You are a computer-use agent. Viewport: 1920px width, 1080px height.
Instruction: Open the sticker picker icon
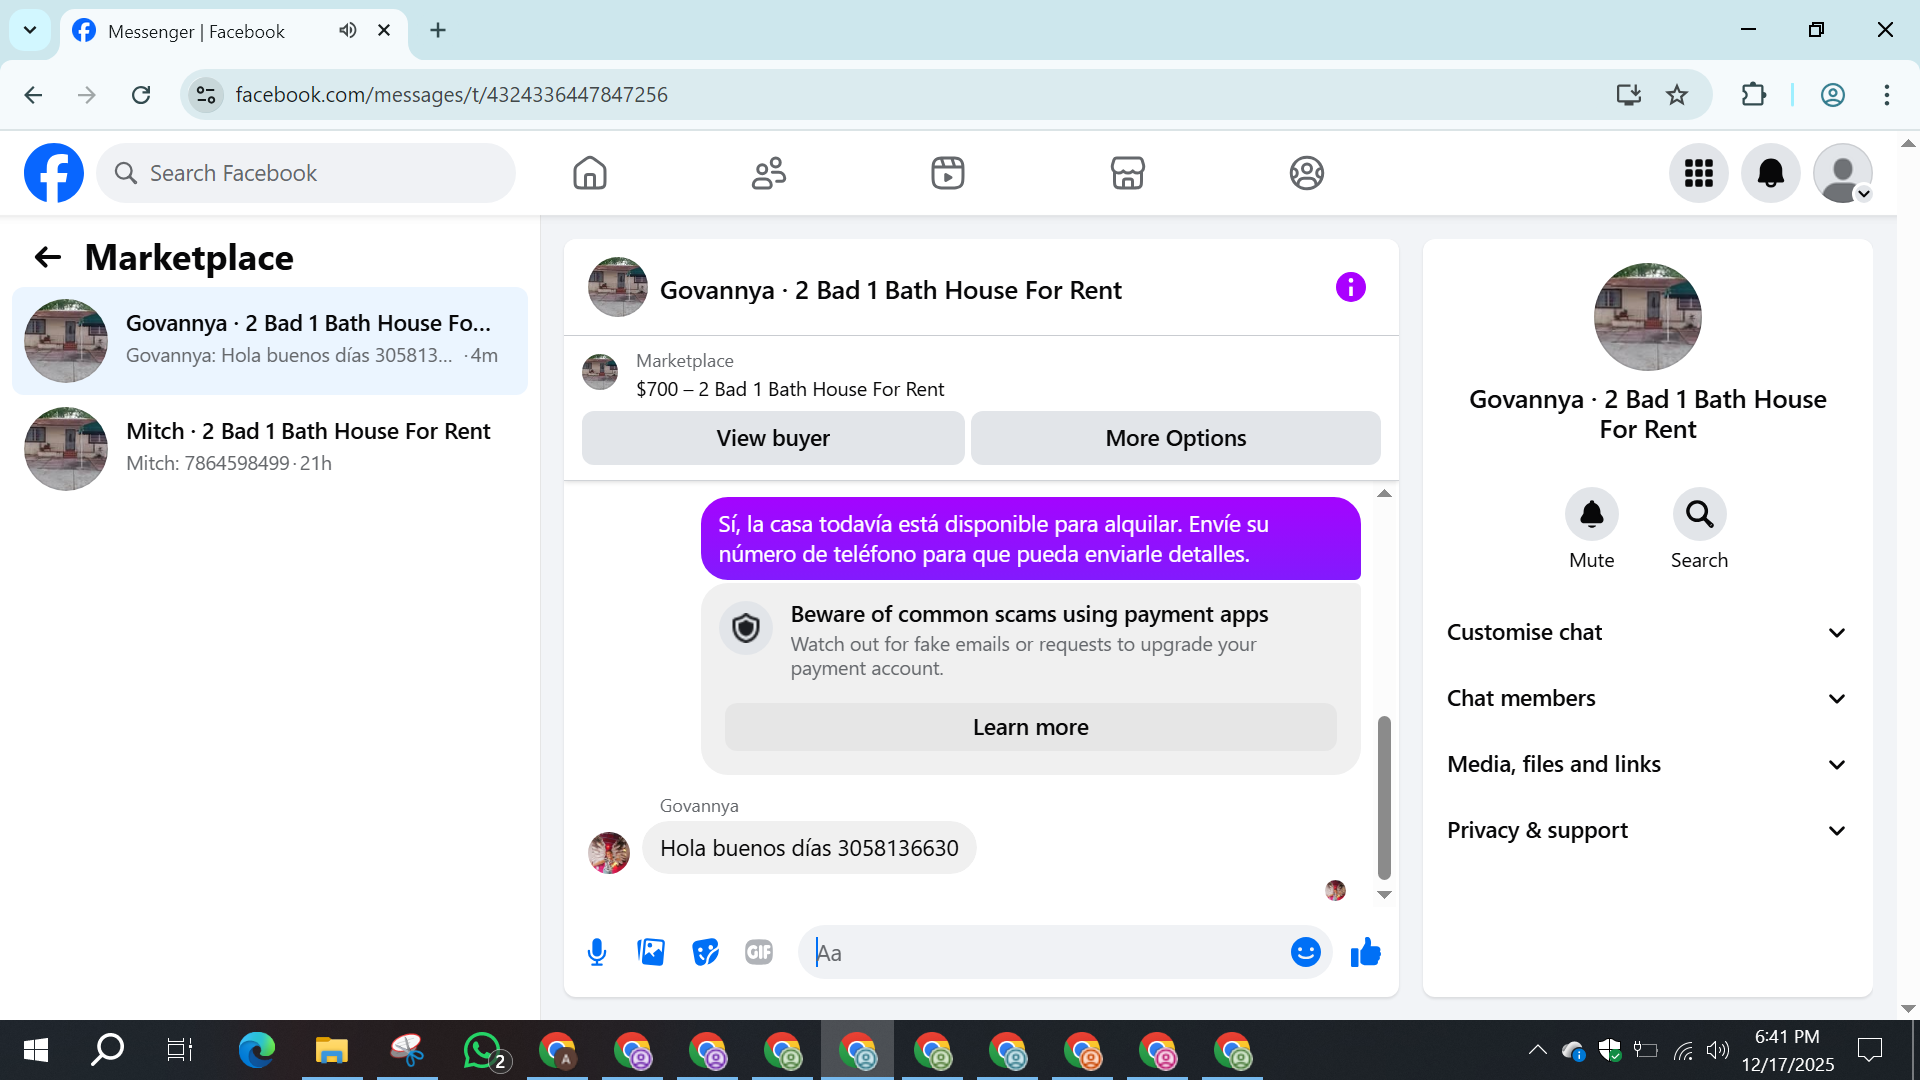[705, 952]
